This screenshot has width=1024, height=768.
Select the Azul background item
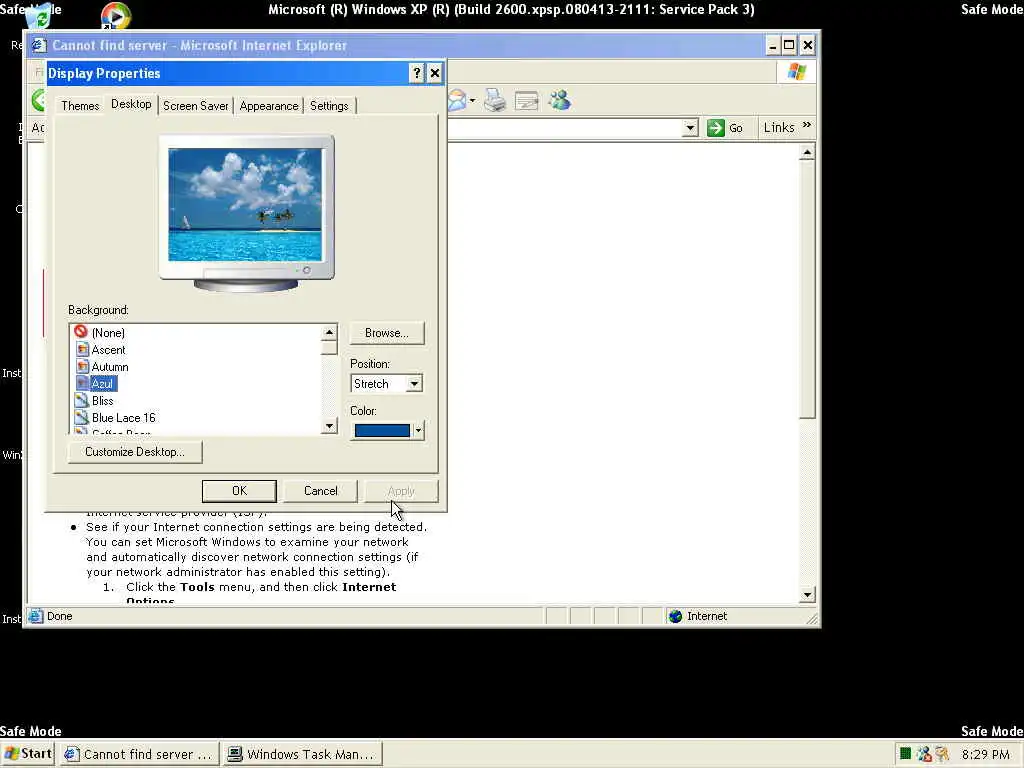[103, 384]
